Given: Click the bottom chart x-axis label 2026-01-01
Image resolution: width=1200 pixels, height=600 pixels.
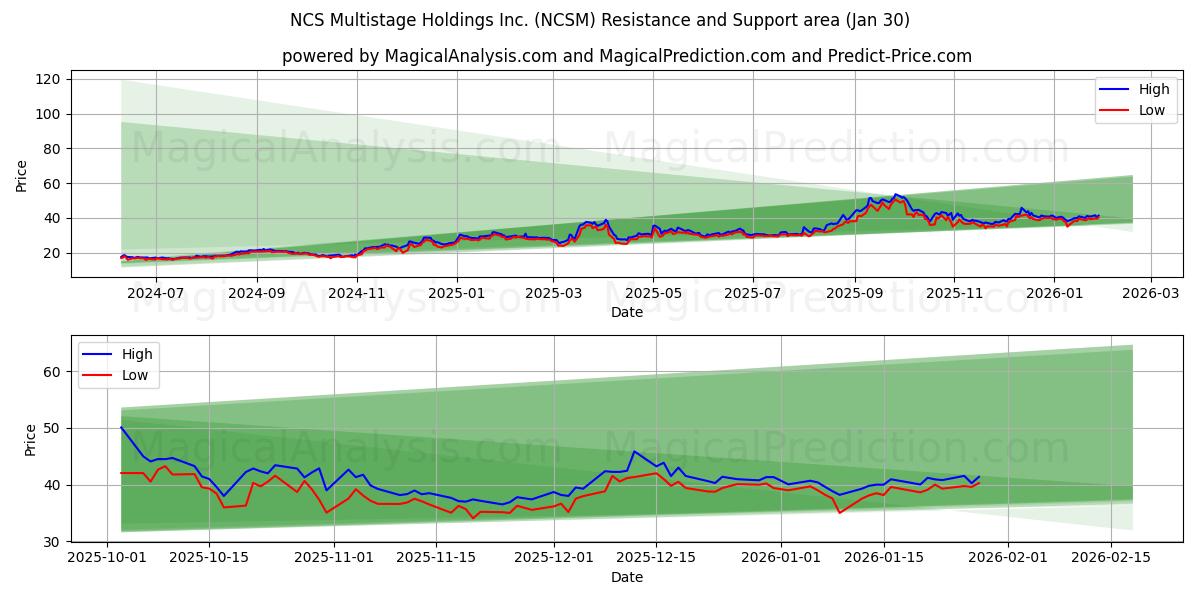Looking at the screenshot, I should point(781,558).
